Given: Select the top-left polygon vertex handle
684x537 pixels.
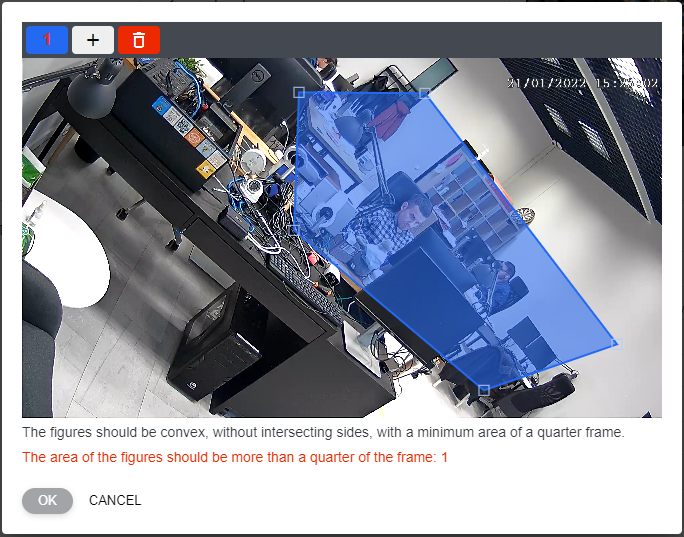Looking at the screenshot, I should coord(298,92).
